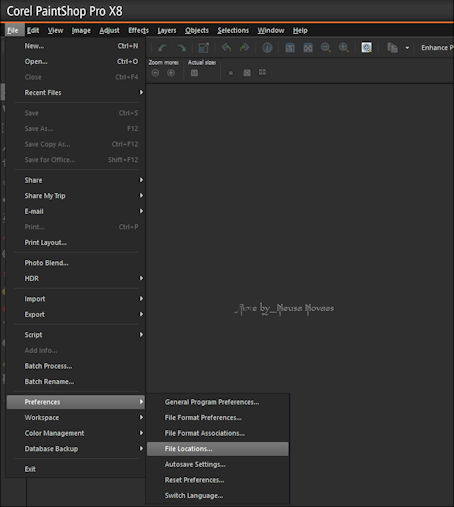
Task: Open the Selections menu
Action: tap(233, 30)
